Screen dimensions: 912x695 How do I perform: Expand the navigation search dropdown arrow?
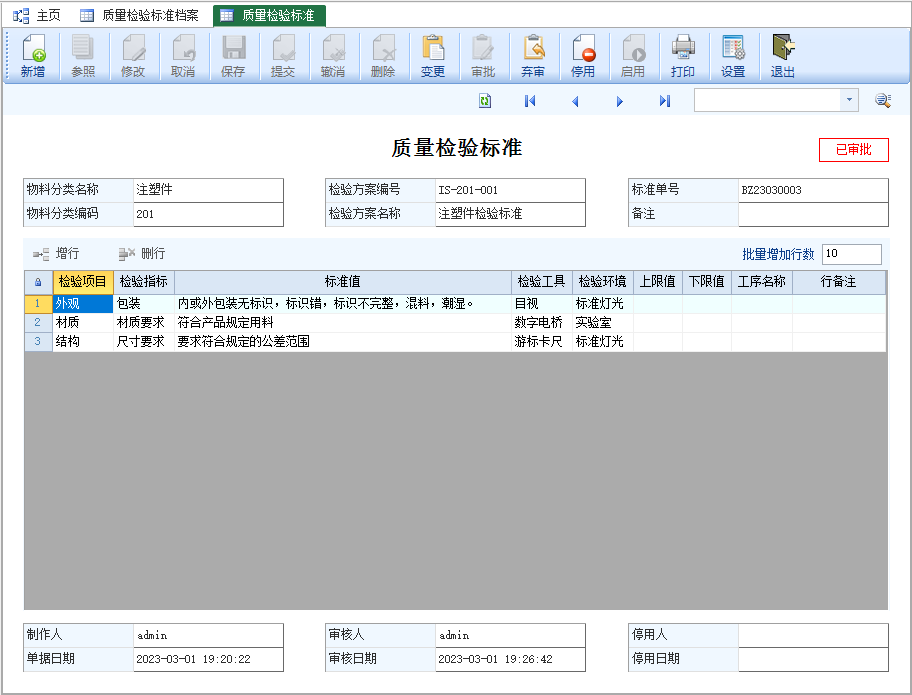pyautogui.click(x=849, y=100)
